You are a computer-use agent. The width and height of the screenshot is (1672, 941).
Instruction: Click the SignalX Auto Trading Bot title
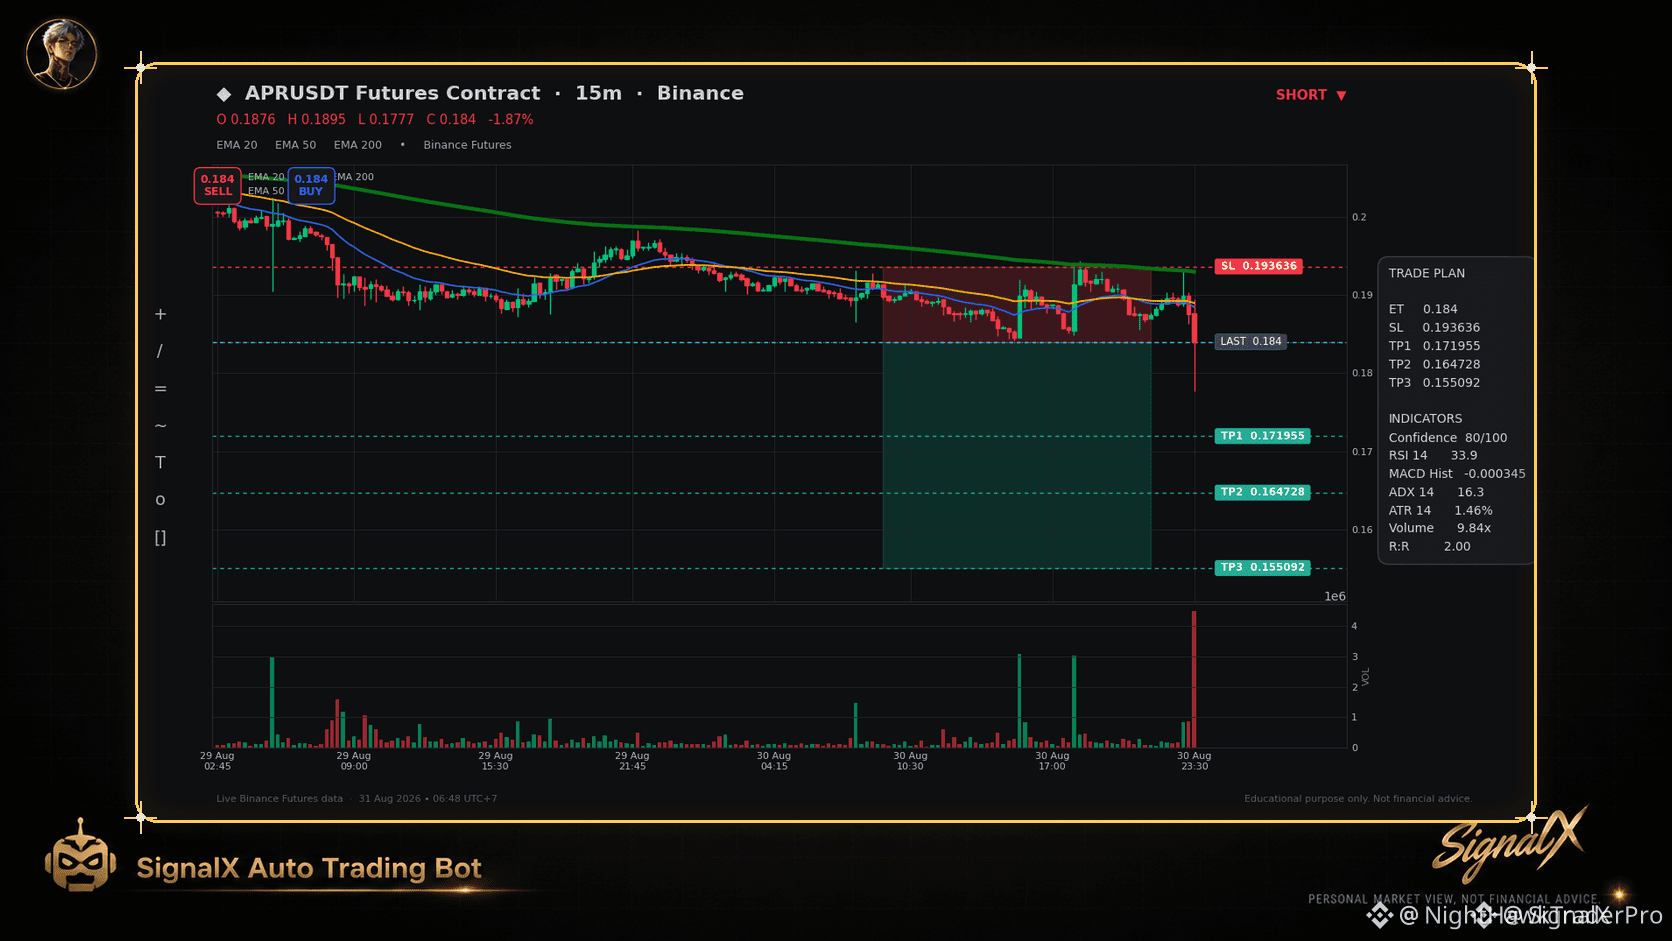309,868
